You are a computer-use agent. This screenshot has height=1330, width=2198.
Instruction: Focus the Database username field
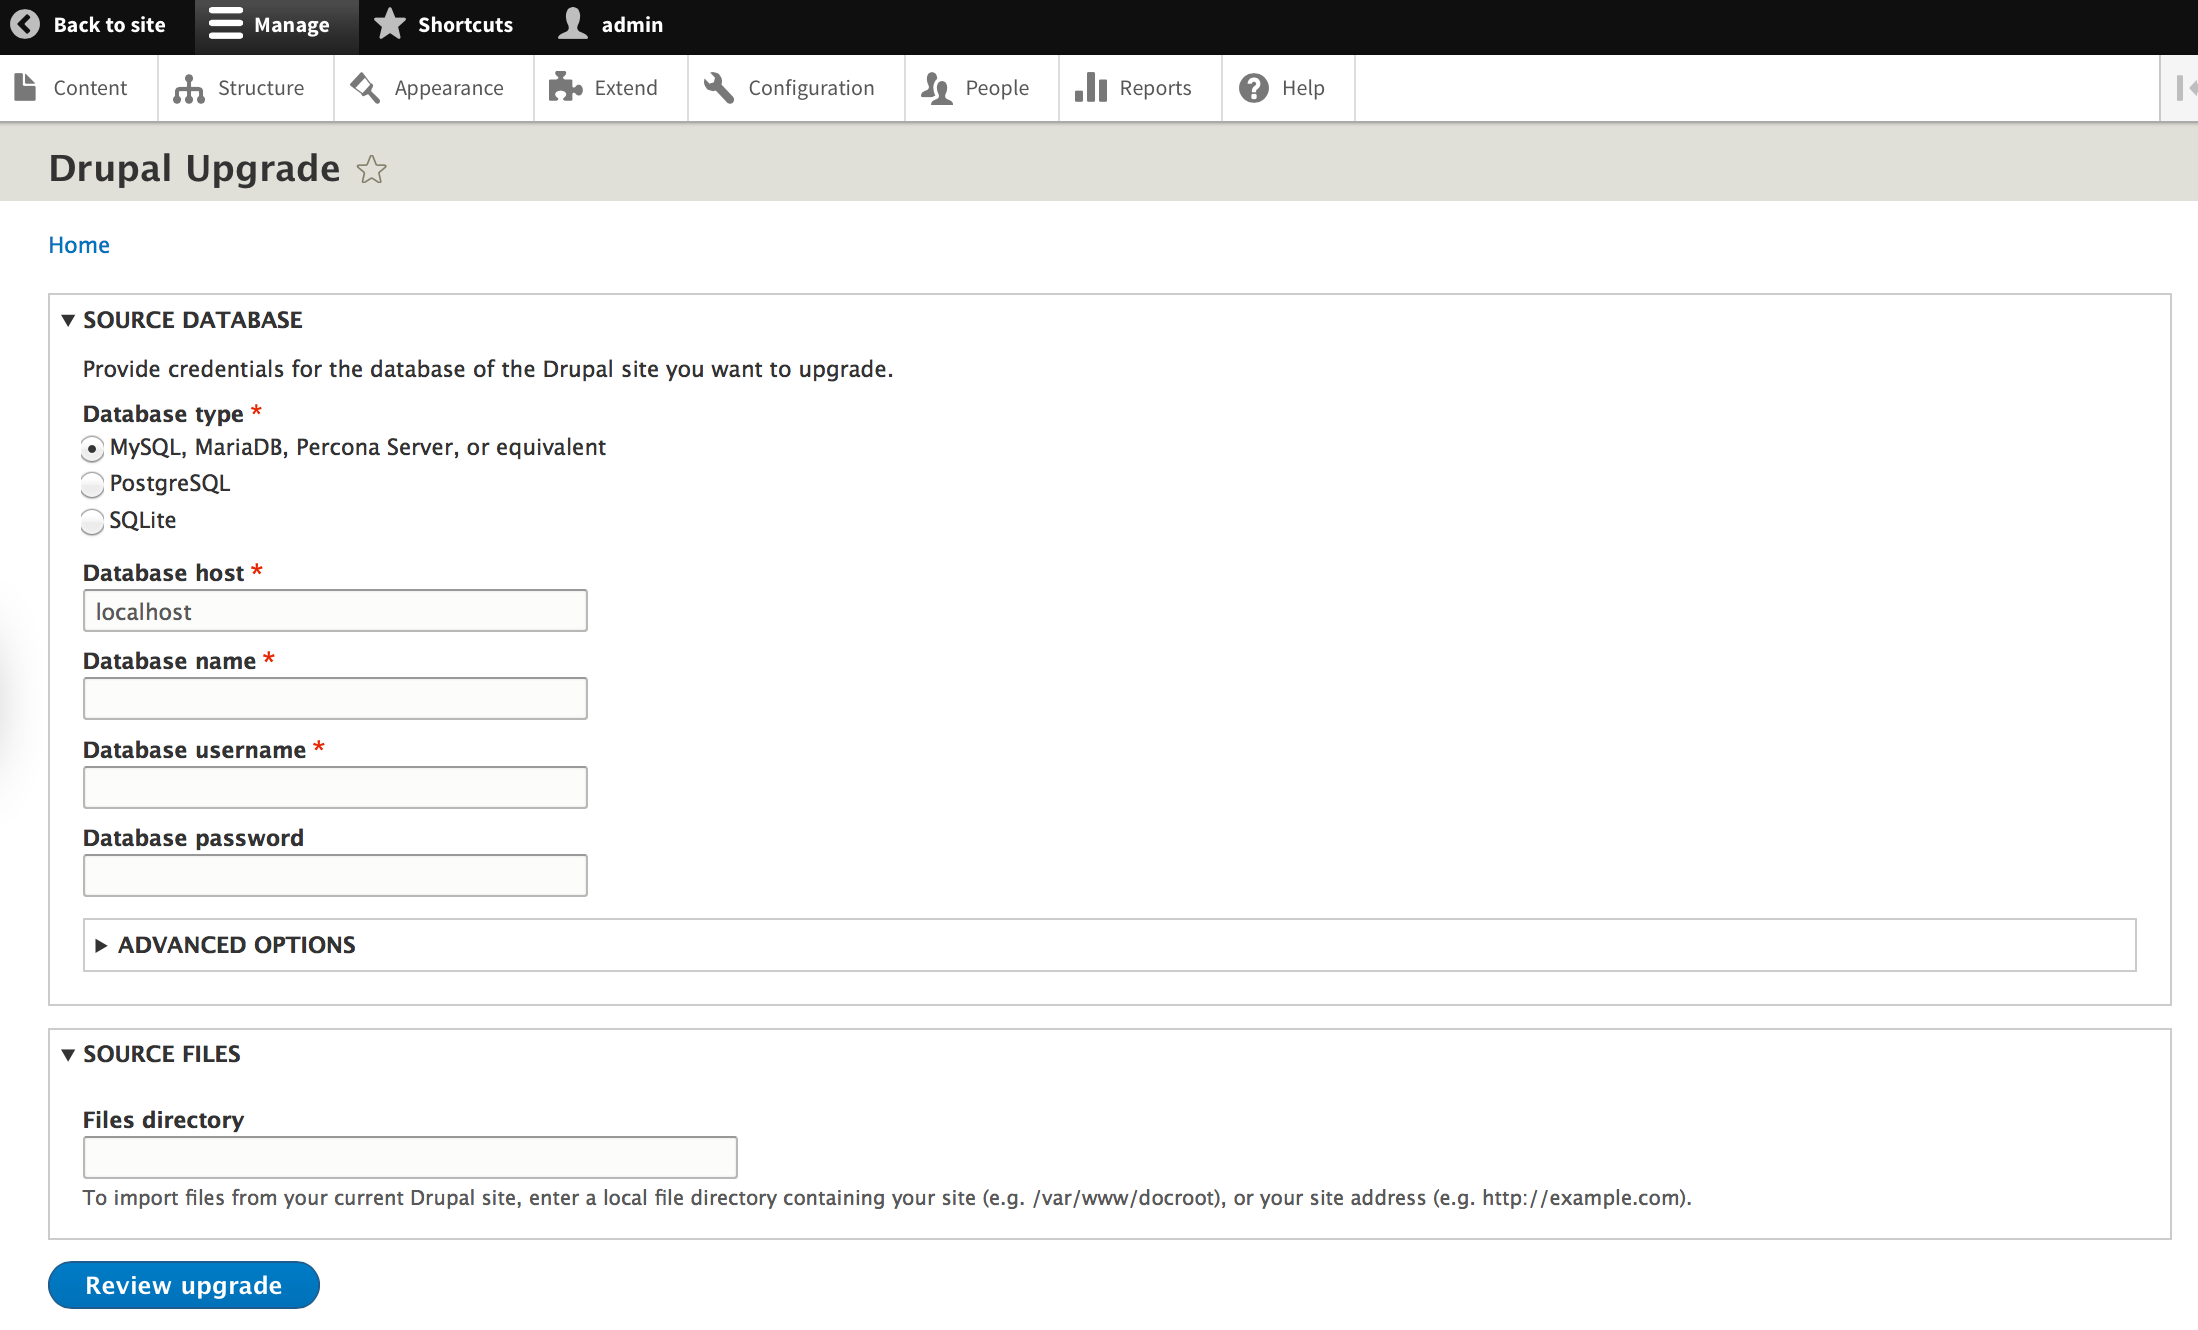[335, 788]
